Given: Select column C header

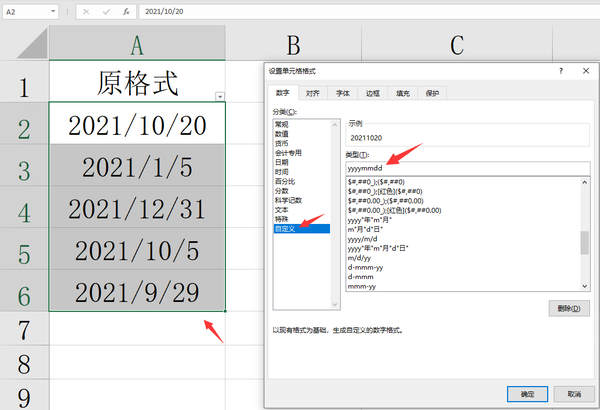Looking at the screenshot, I should point(457,43).
